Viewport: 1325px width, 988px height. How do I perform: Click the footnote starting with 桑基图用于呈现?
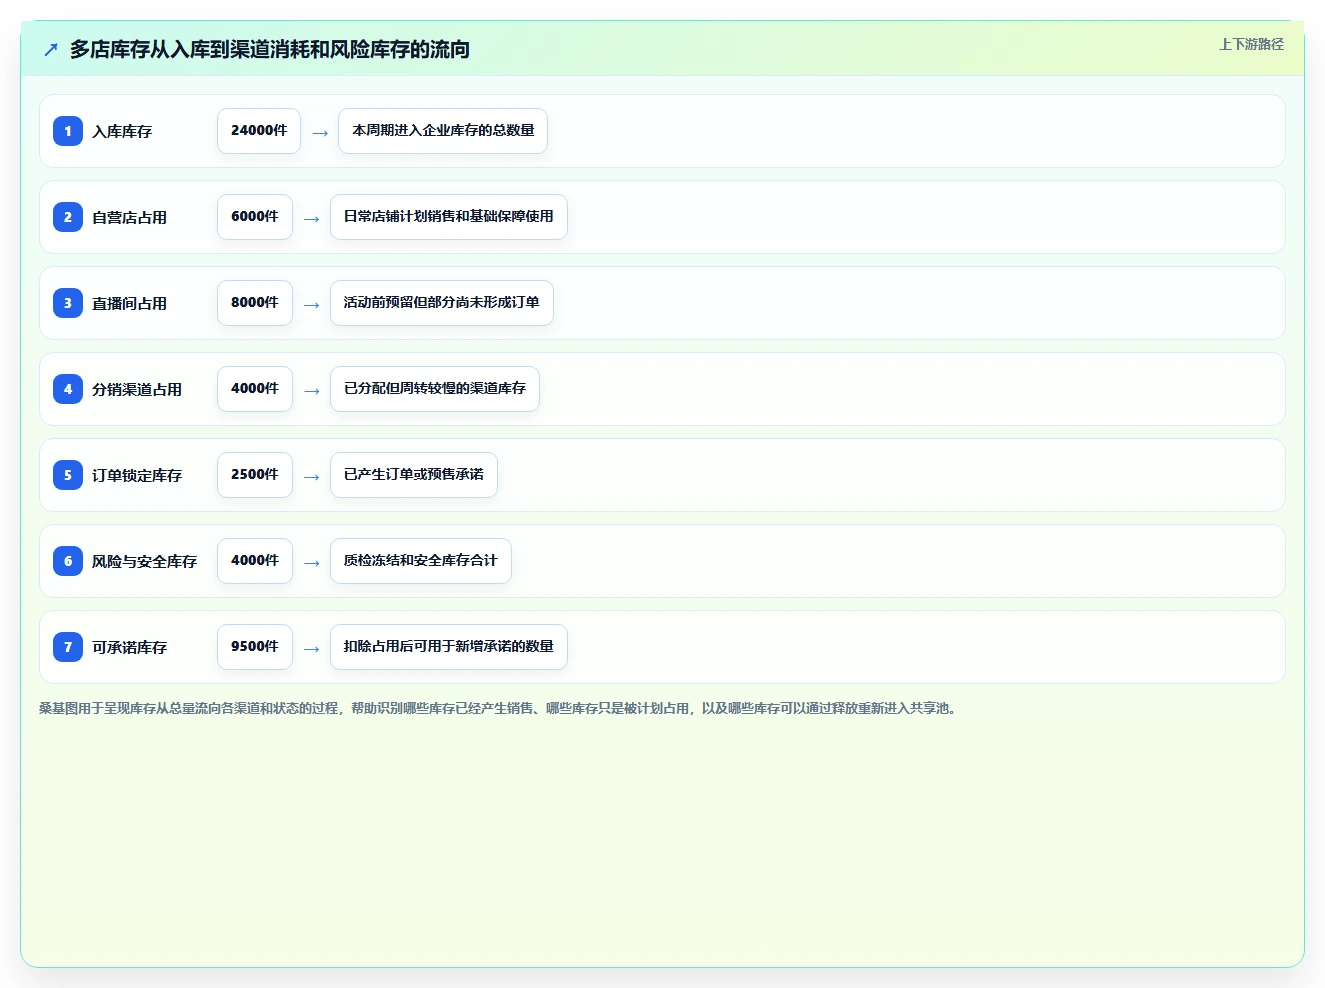[x=500, y=708]
